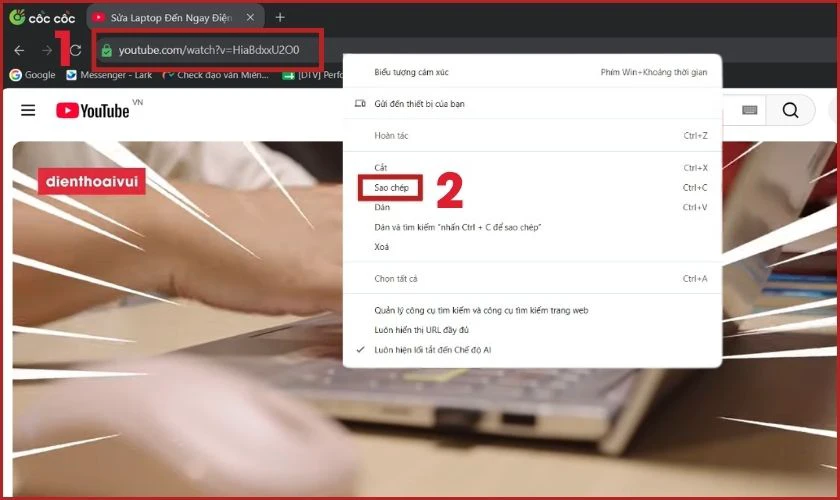Select Xoá in context menu
This screenshot has height=500, width=840.
click(532, 247)
